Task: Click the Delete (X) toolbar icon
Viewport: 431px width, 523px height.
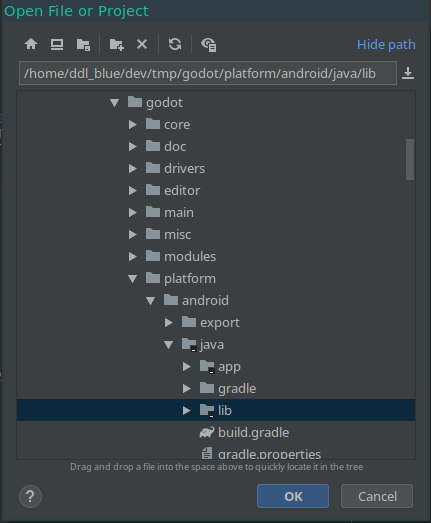Action: click(x=142, y=44)
